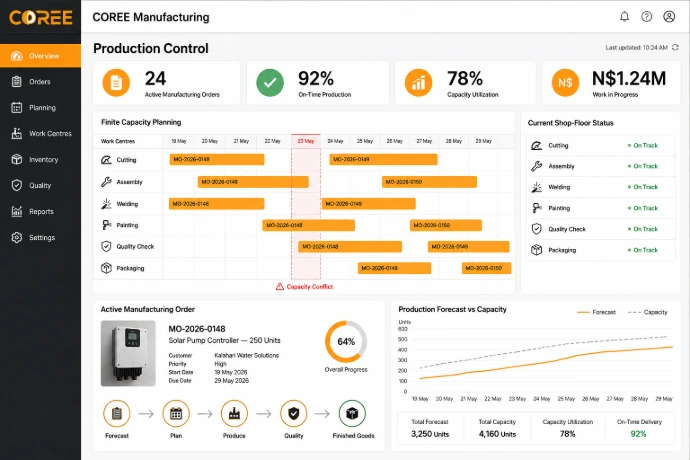690x460 pixels.
Task: Click the Quality Check shield icon in Gantt
Action: (106, 247)
